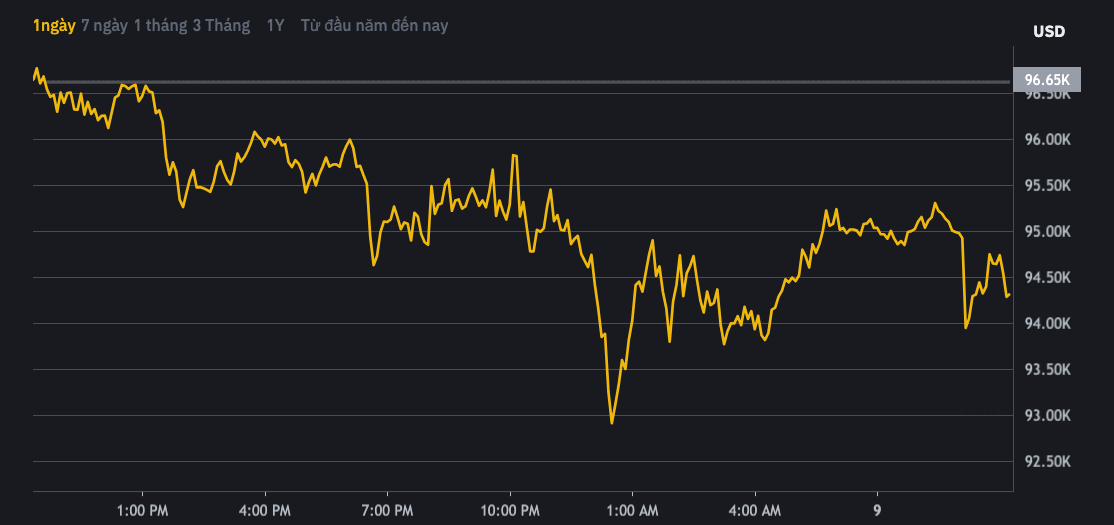Select Từ đầu năm đến nay range
The image size is (1114, 525).
tap(374, 26)
